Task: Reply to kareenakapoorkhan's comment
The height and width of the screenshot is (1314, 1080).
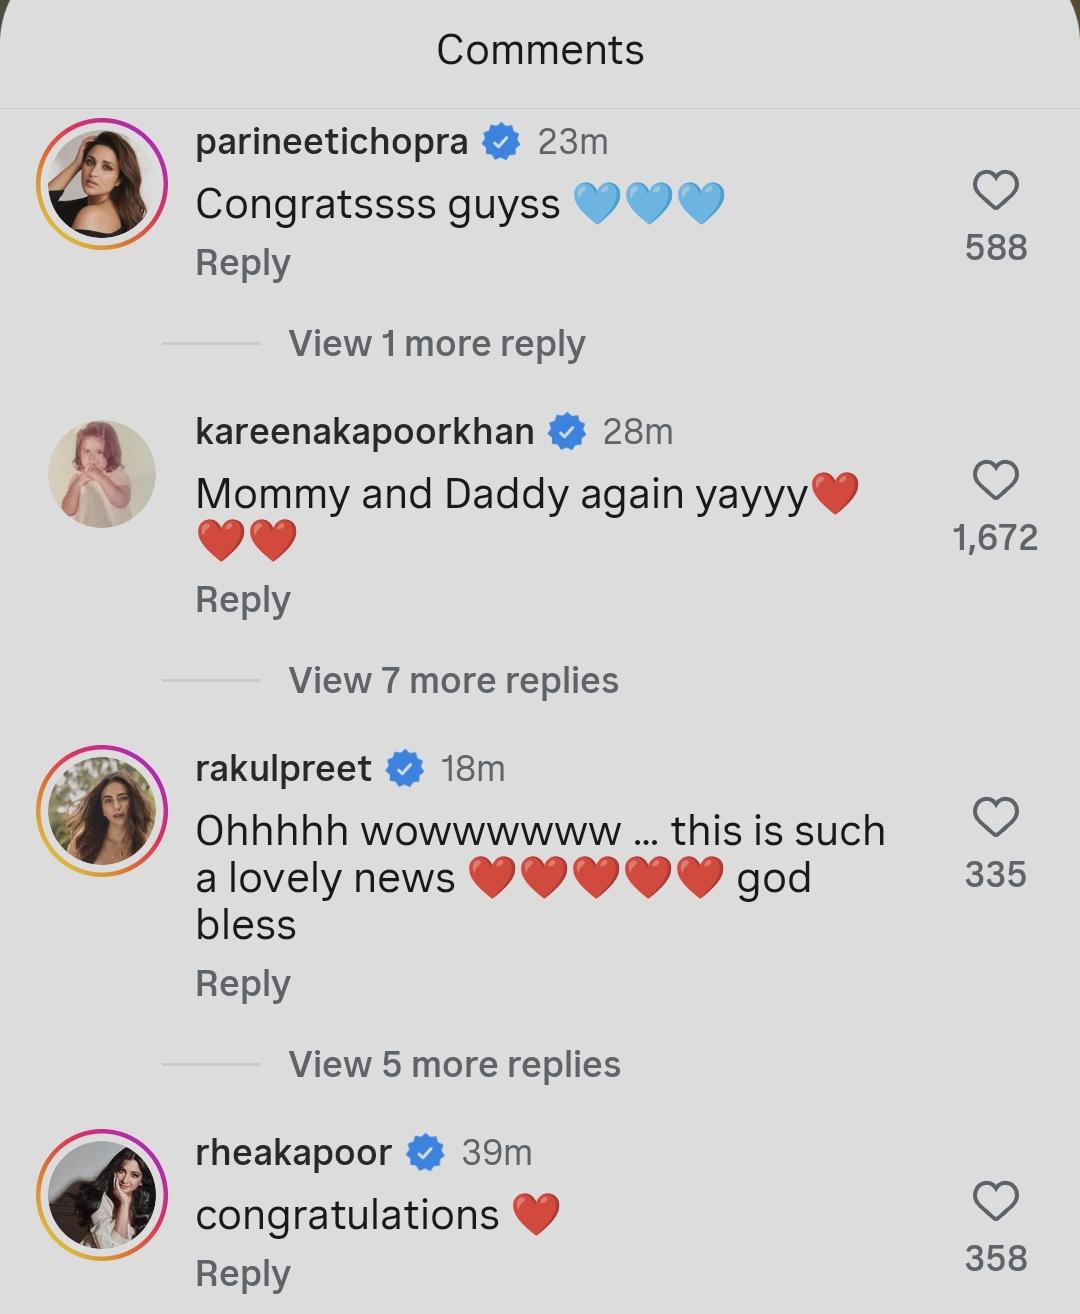Action: coord(243,600)
